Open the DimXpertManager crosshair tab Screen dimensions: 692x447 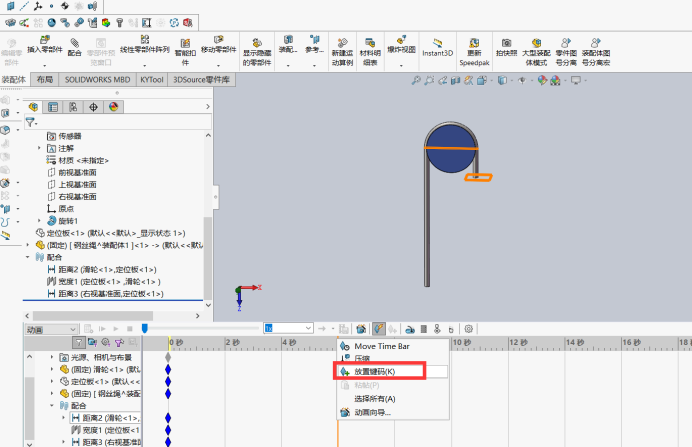pos(93,107)
